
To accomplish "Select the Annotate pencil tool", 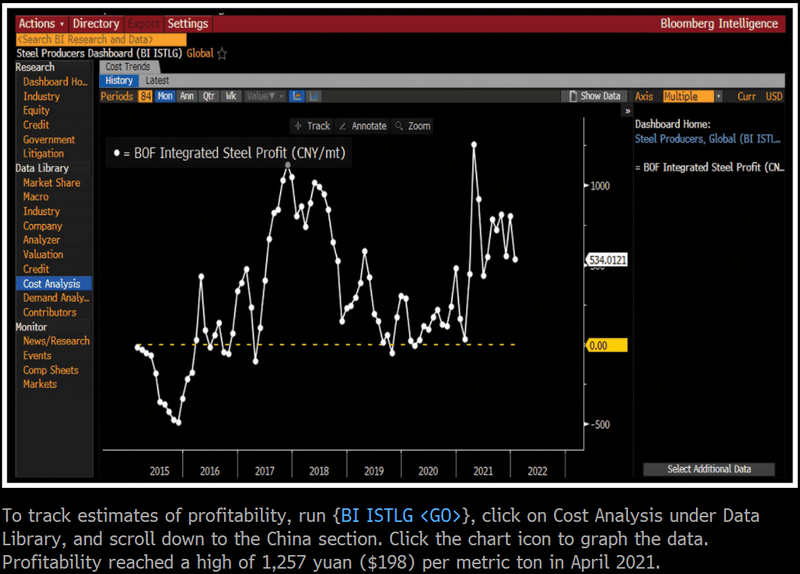I will (x=362, y=126).
